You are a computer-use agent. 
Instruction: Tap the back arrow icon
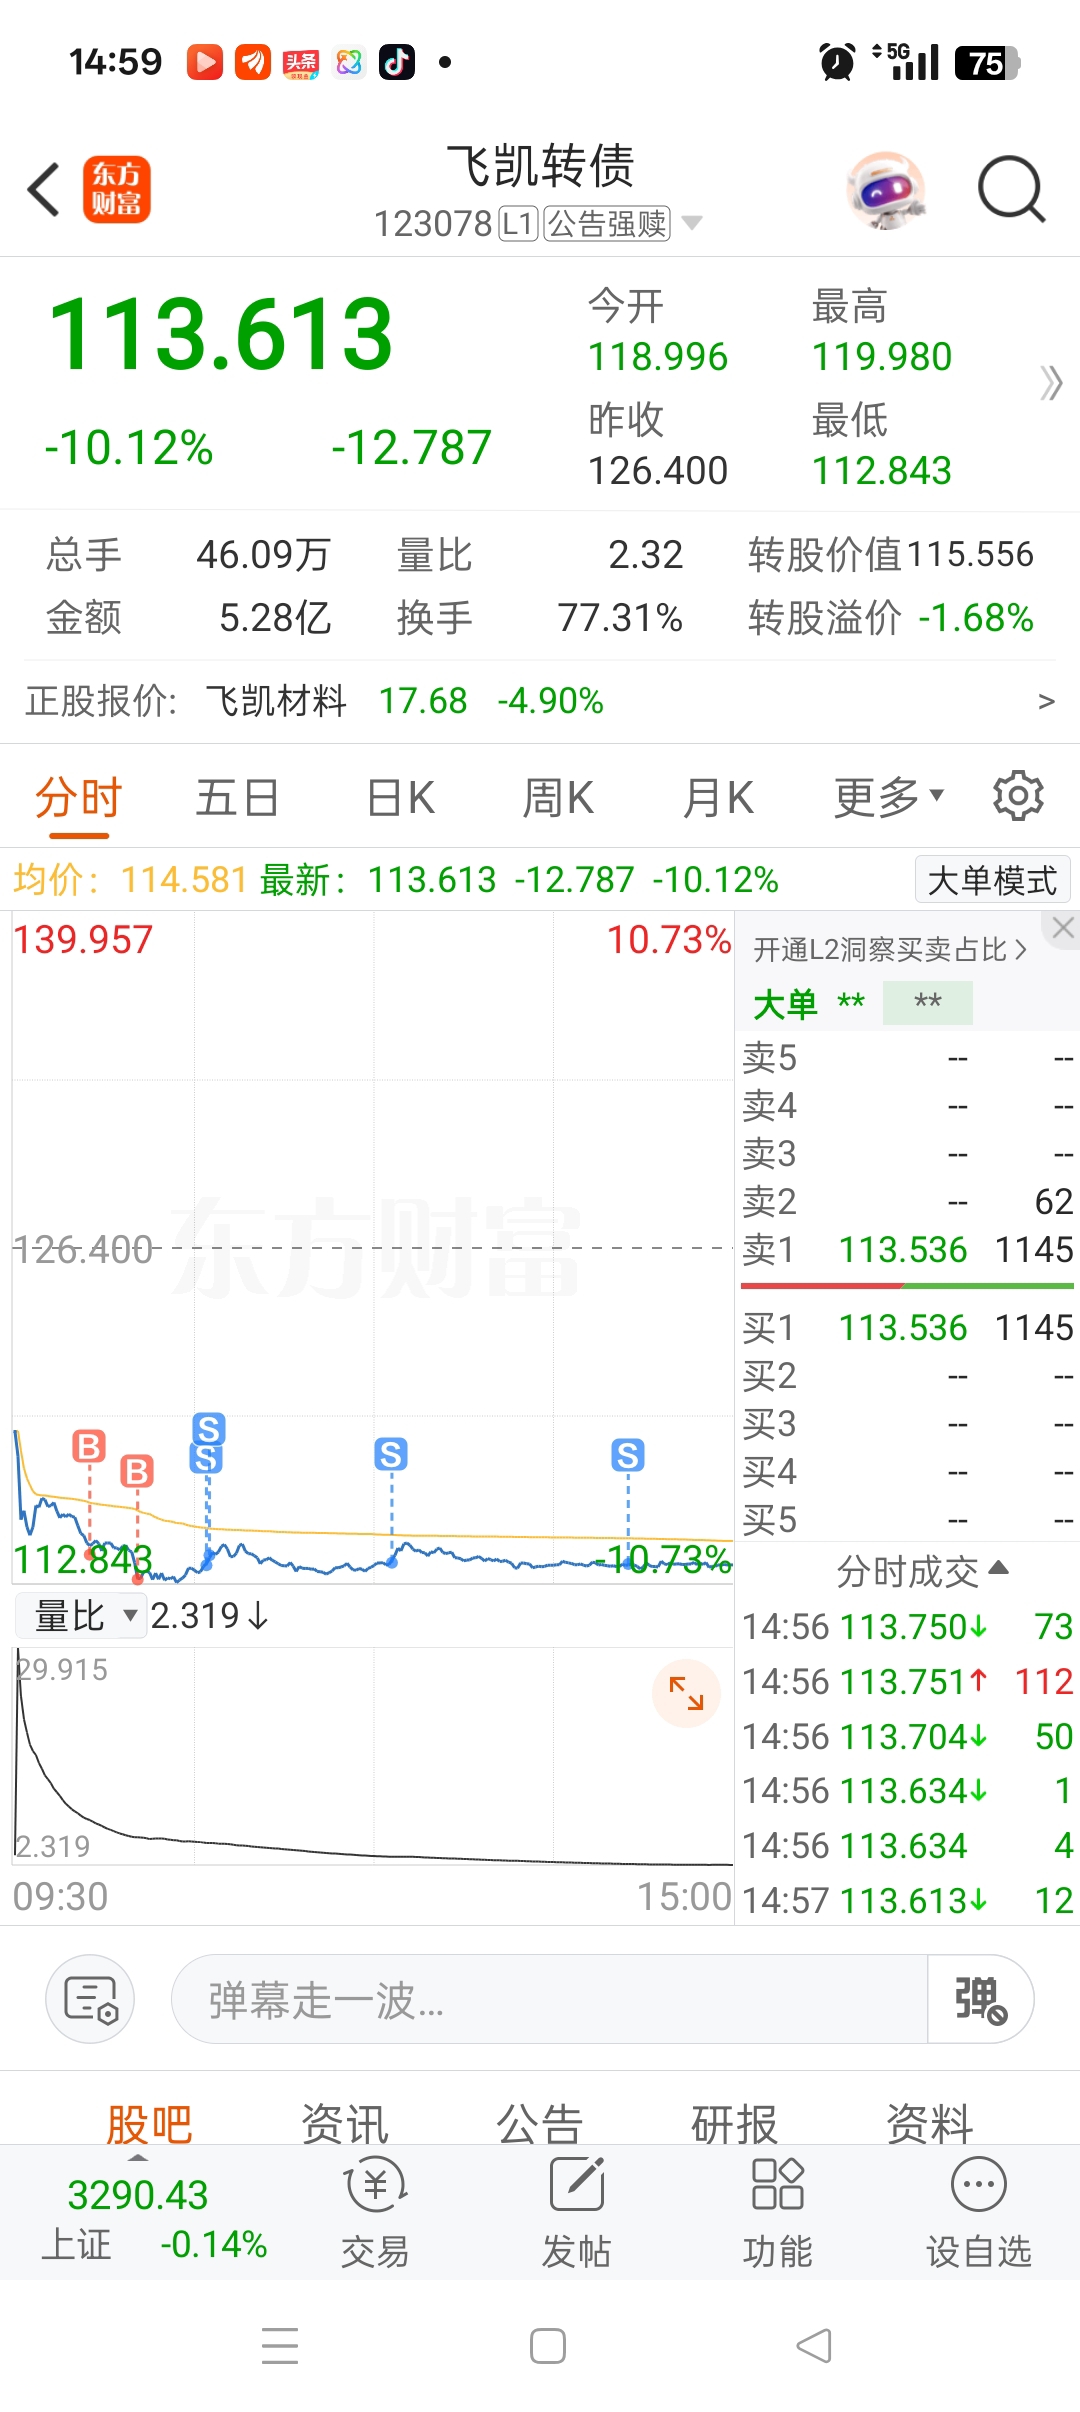click(x=44, y=189)
